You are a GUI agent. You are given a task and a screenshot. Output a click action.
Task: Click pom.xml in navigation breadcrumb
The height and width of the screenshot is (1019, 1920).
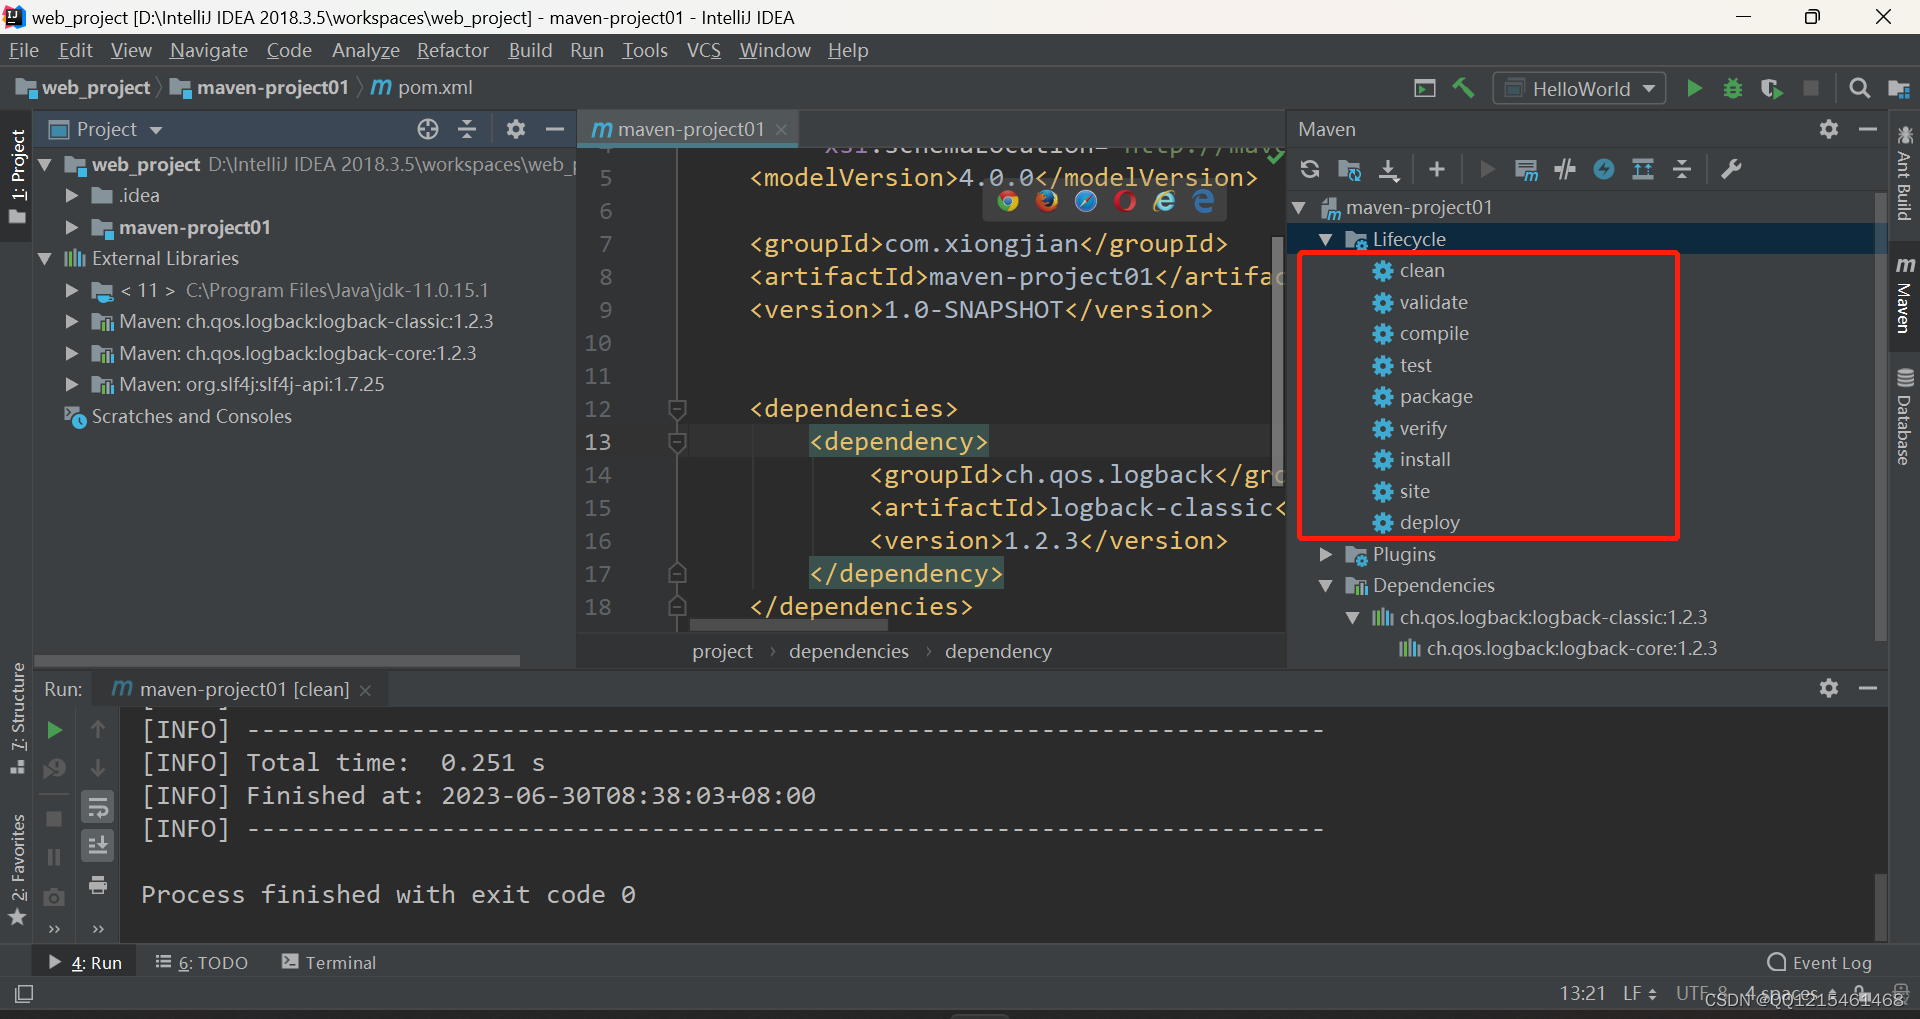tap(422, 87)
